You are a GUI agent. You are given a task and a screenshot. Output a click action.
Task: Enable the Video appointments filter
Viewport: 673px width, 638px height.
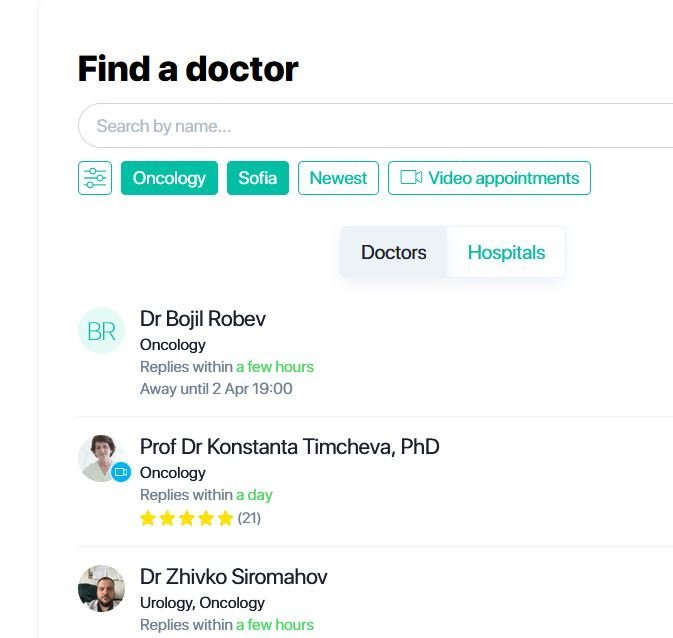(x=489, y=178)
